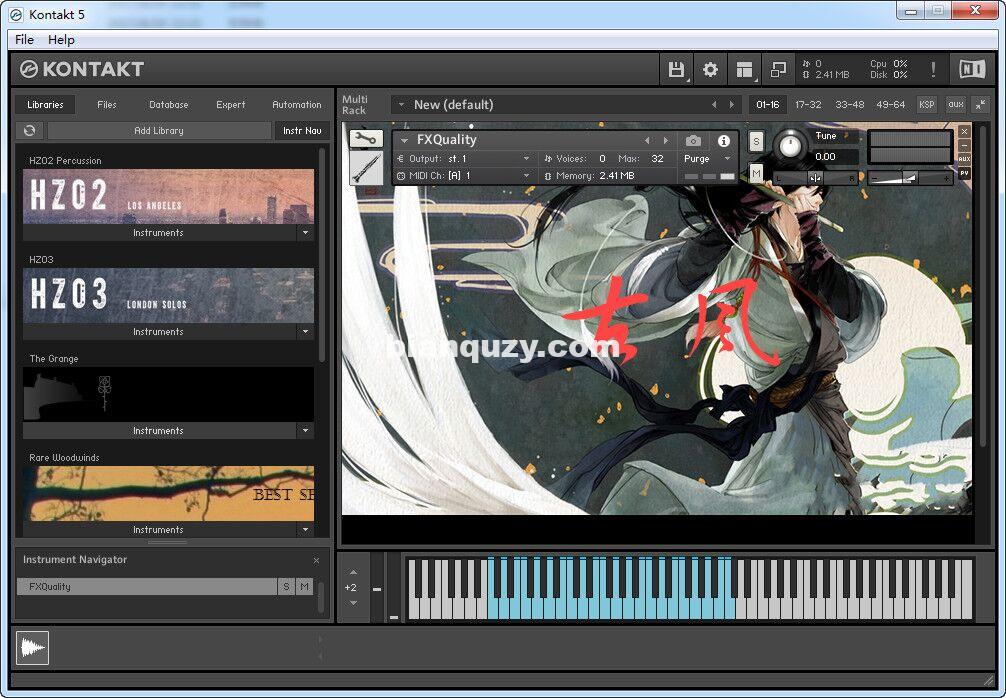Show the instrument info icon

click(724, 140)
